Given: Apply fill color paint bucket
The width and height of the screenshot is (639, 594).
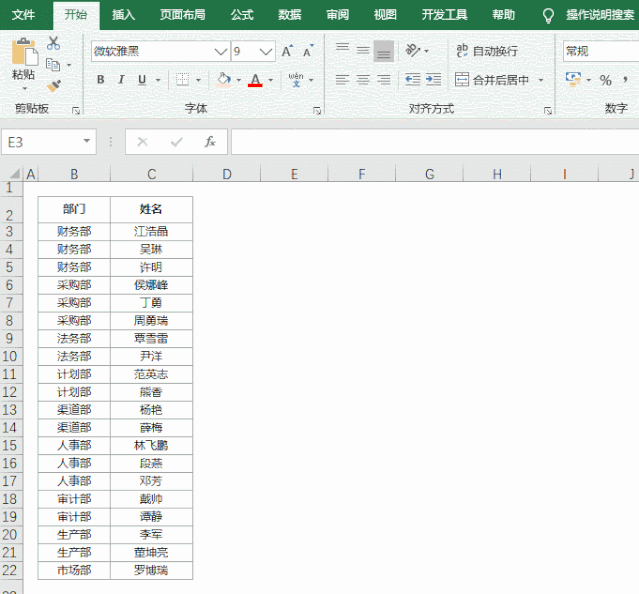Looking at the screenshot, I should [223, 79].
